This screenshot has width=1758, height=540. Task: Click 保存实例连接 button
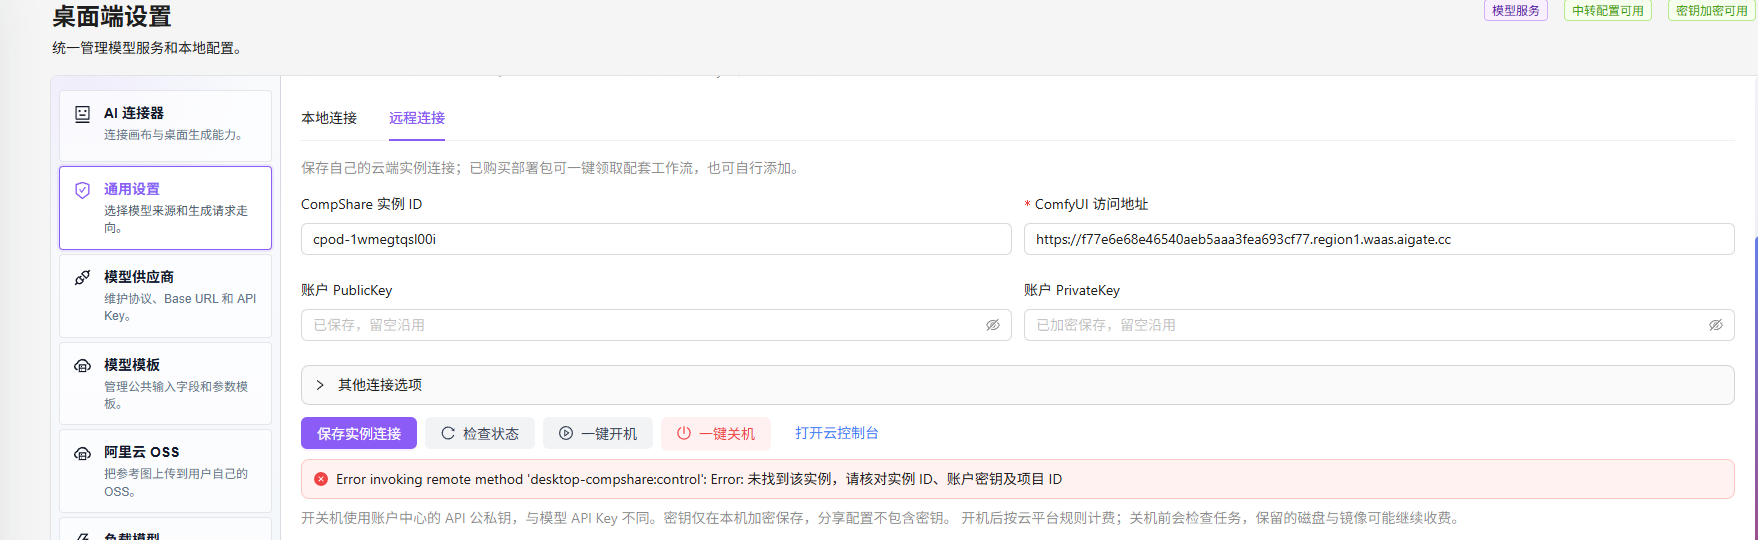pos(359,433)
